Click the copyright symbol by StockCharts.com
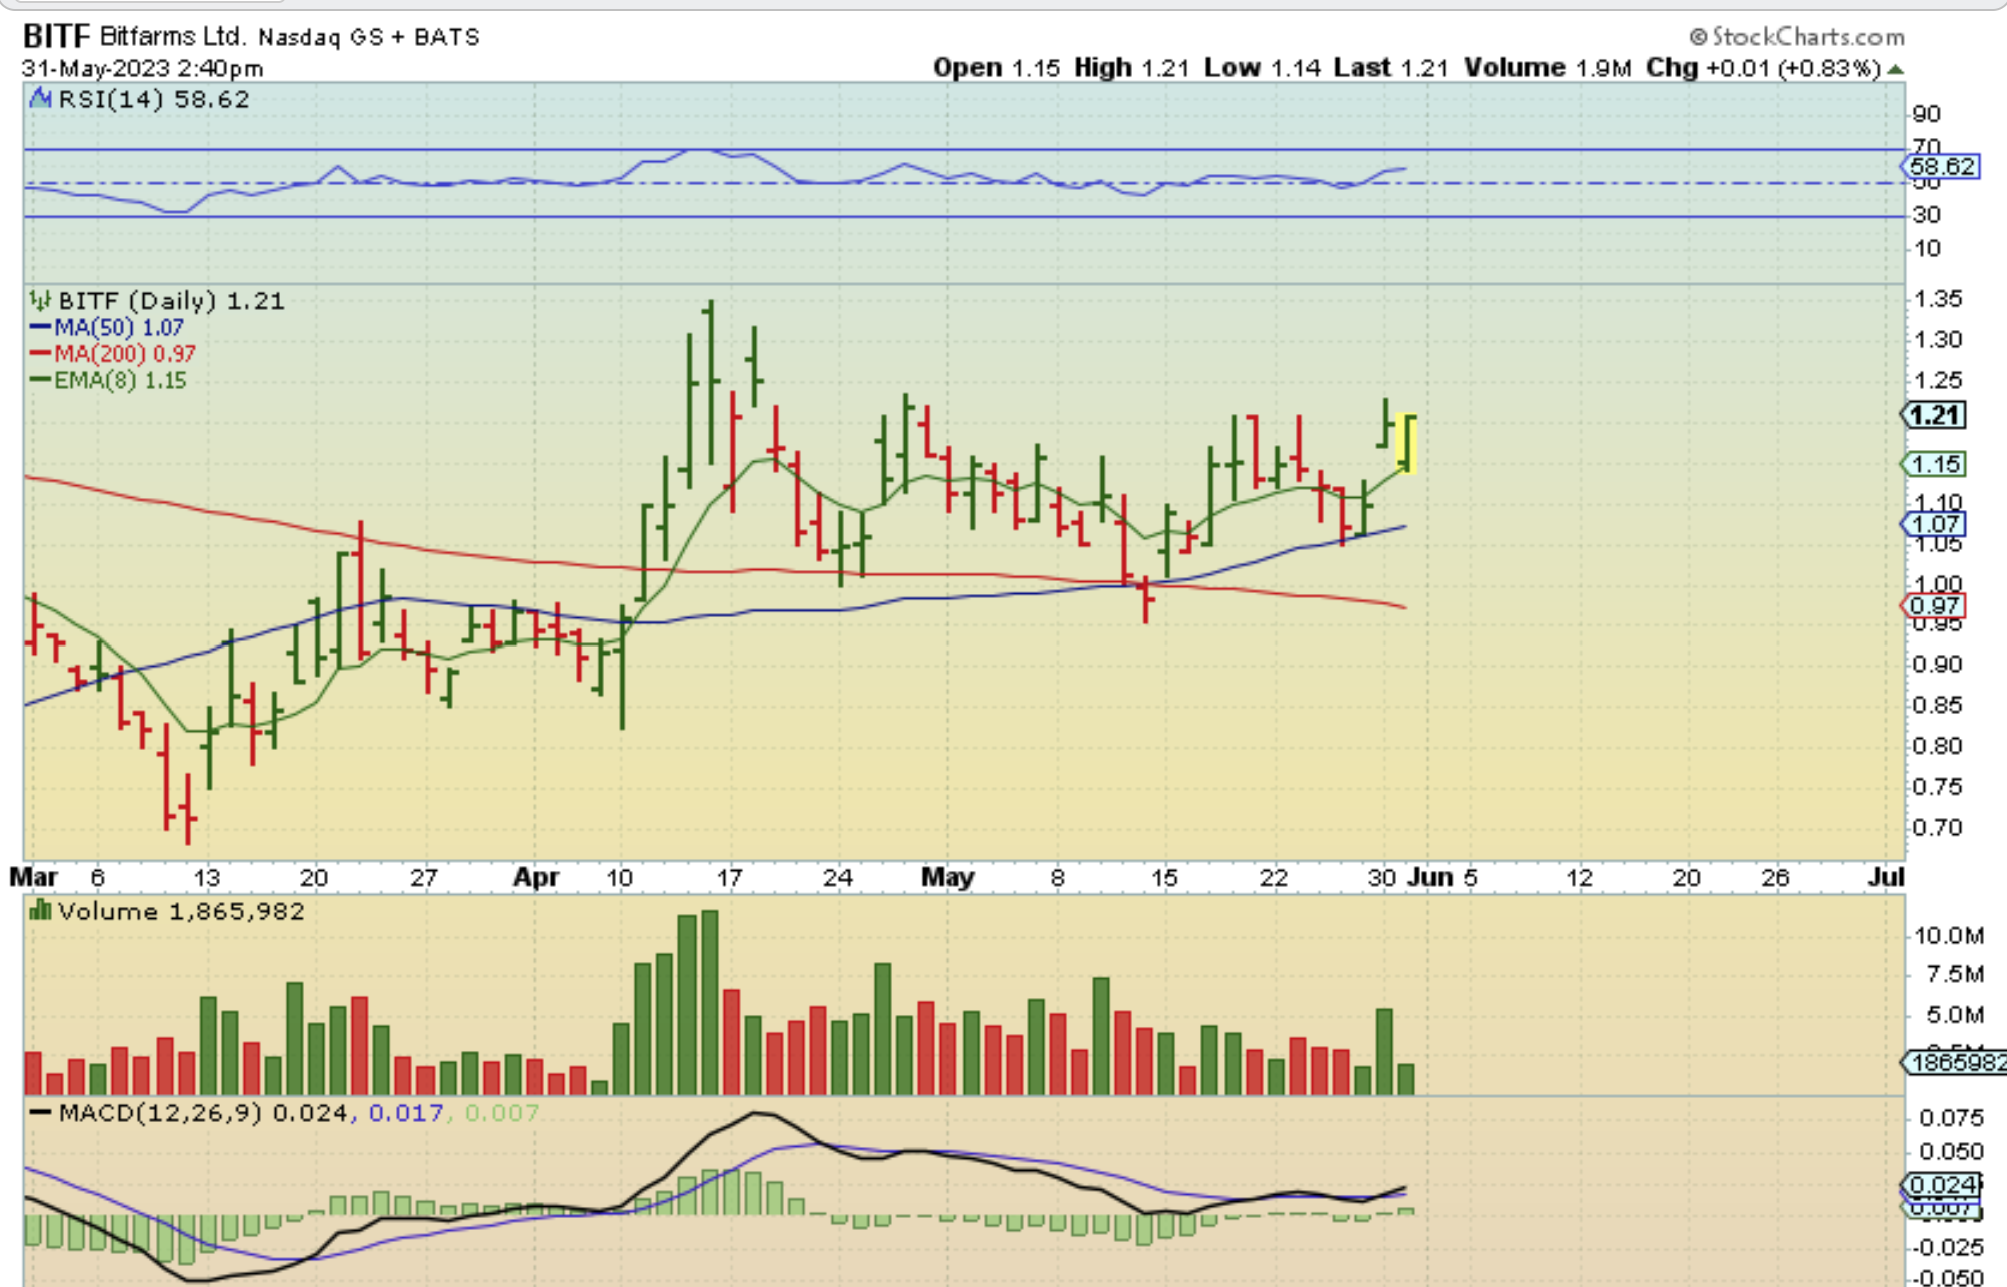The image size is (2007, 1287). (x=1698, y=38)
